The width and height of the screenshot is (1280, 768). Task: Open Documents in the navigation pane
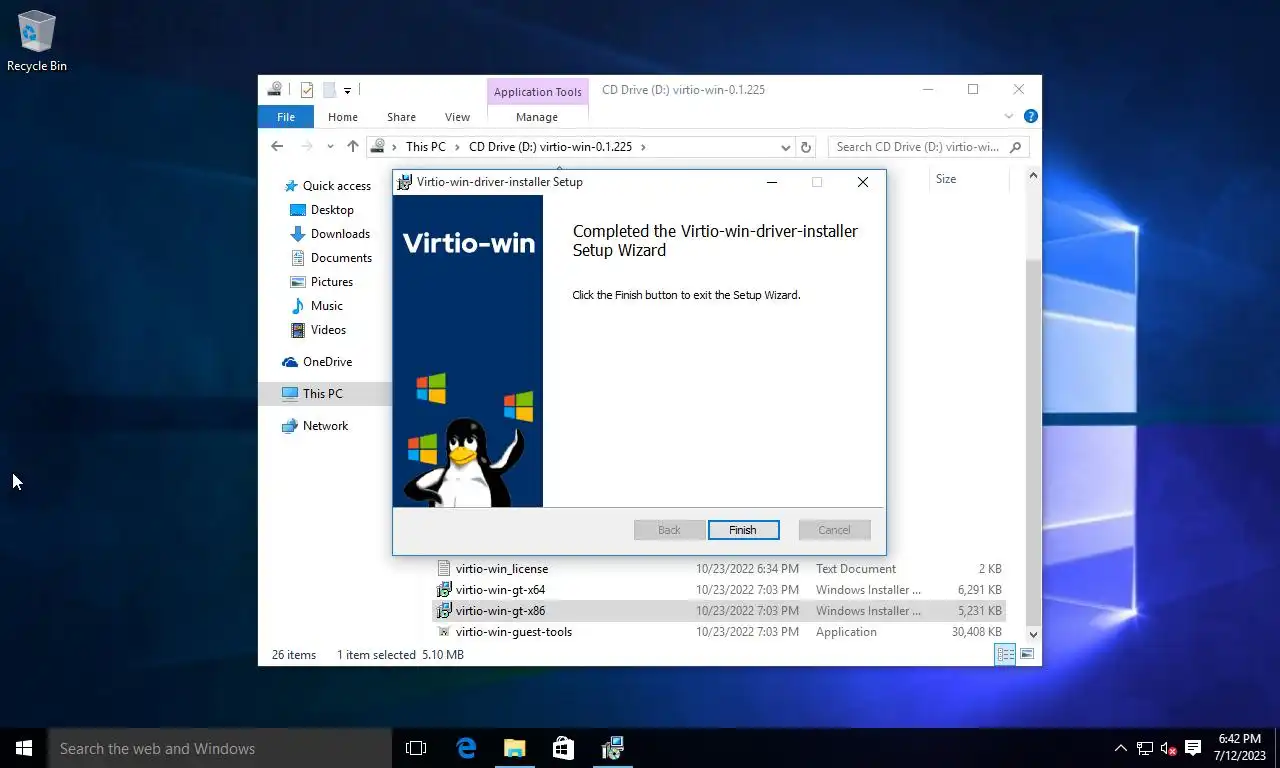click(x=341, y=258)
